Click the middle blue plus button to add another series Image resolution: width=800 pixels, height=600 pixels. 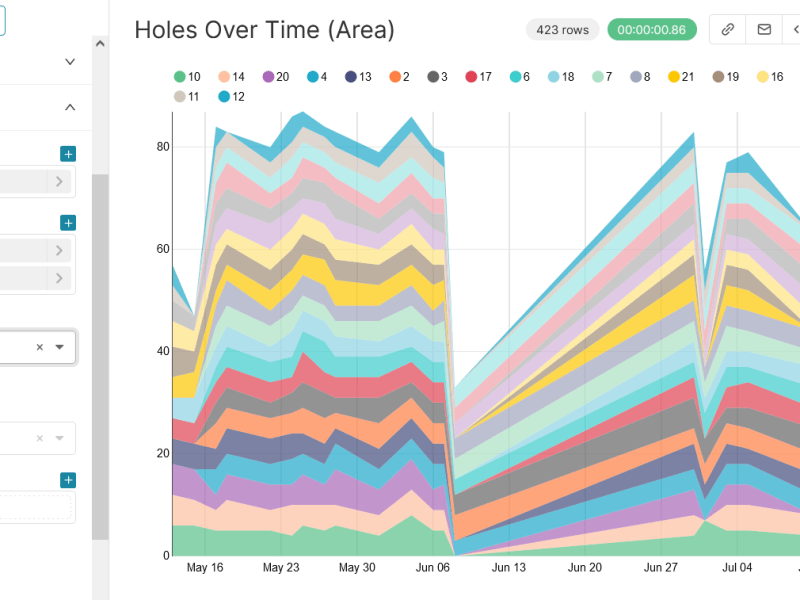pyautogui.click(x=67, y=221)
